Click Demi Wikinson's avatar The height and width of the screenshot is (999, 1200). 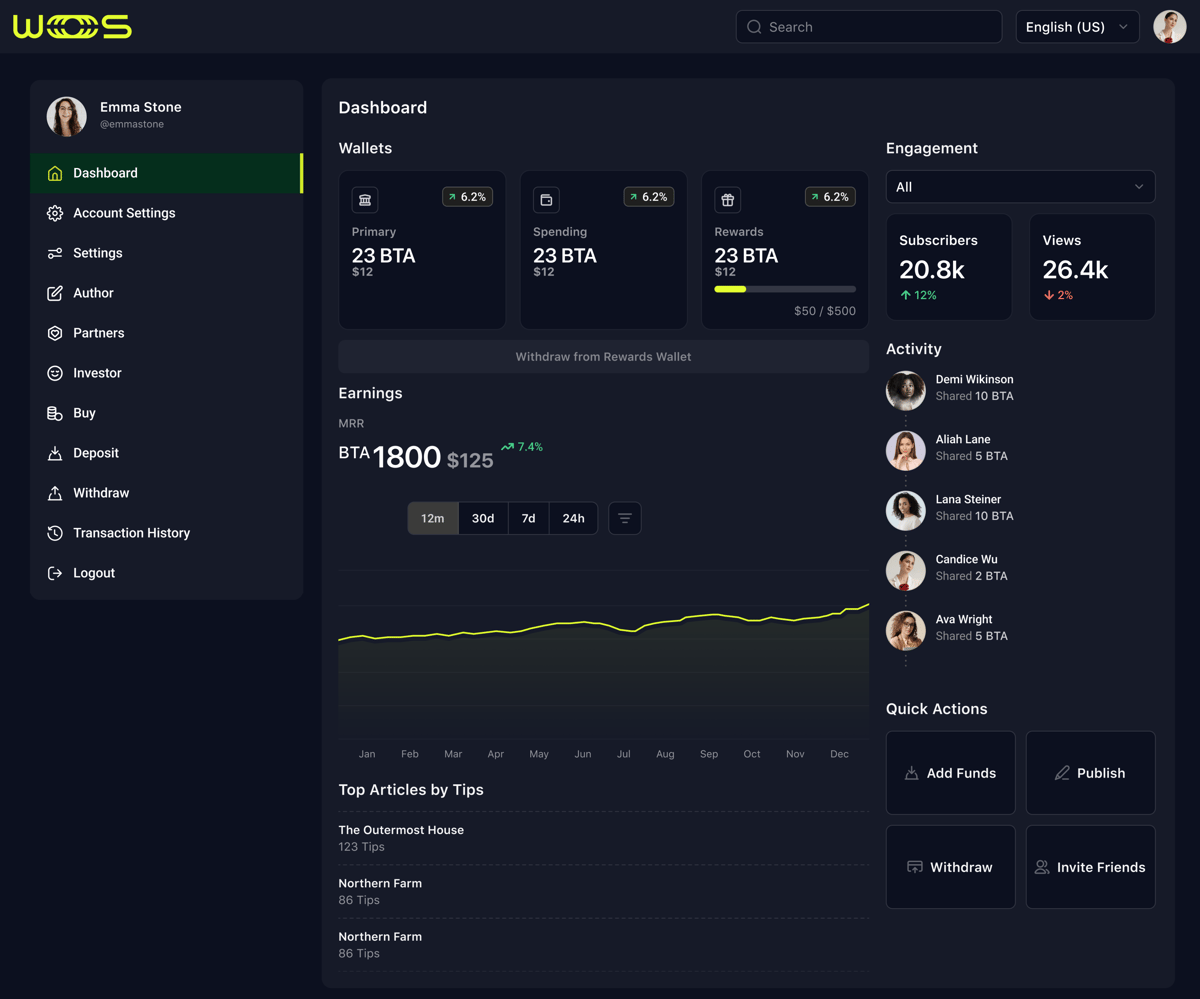coord(906,390)
